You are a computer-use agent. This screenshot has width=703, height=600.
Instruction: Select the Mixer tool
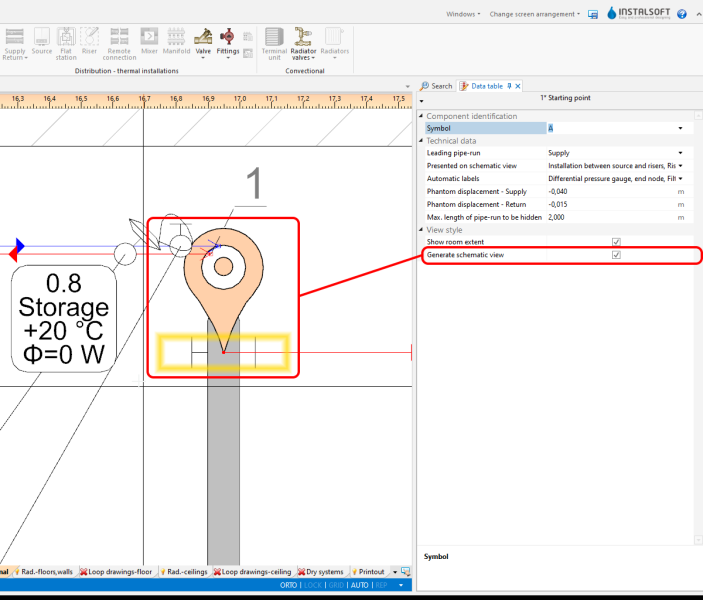tap(149, 41)
